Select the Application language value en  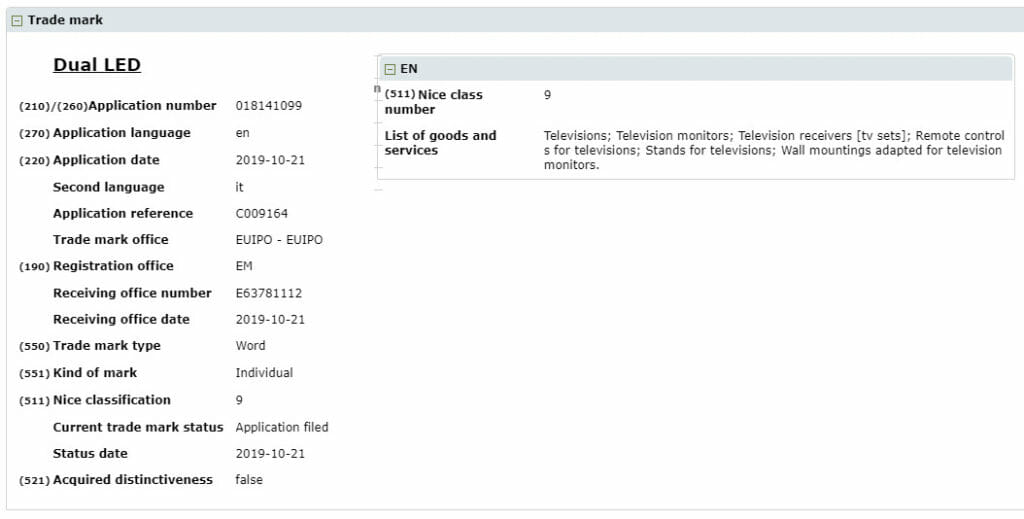coord(242,133)
